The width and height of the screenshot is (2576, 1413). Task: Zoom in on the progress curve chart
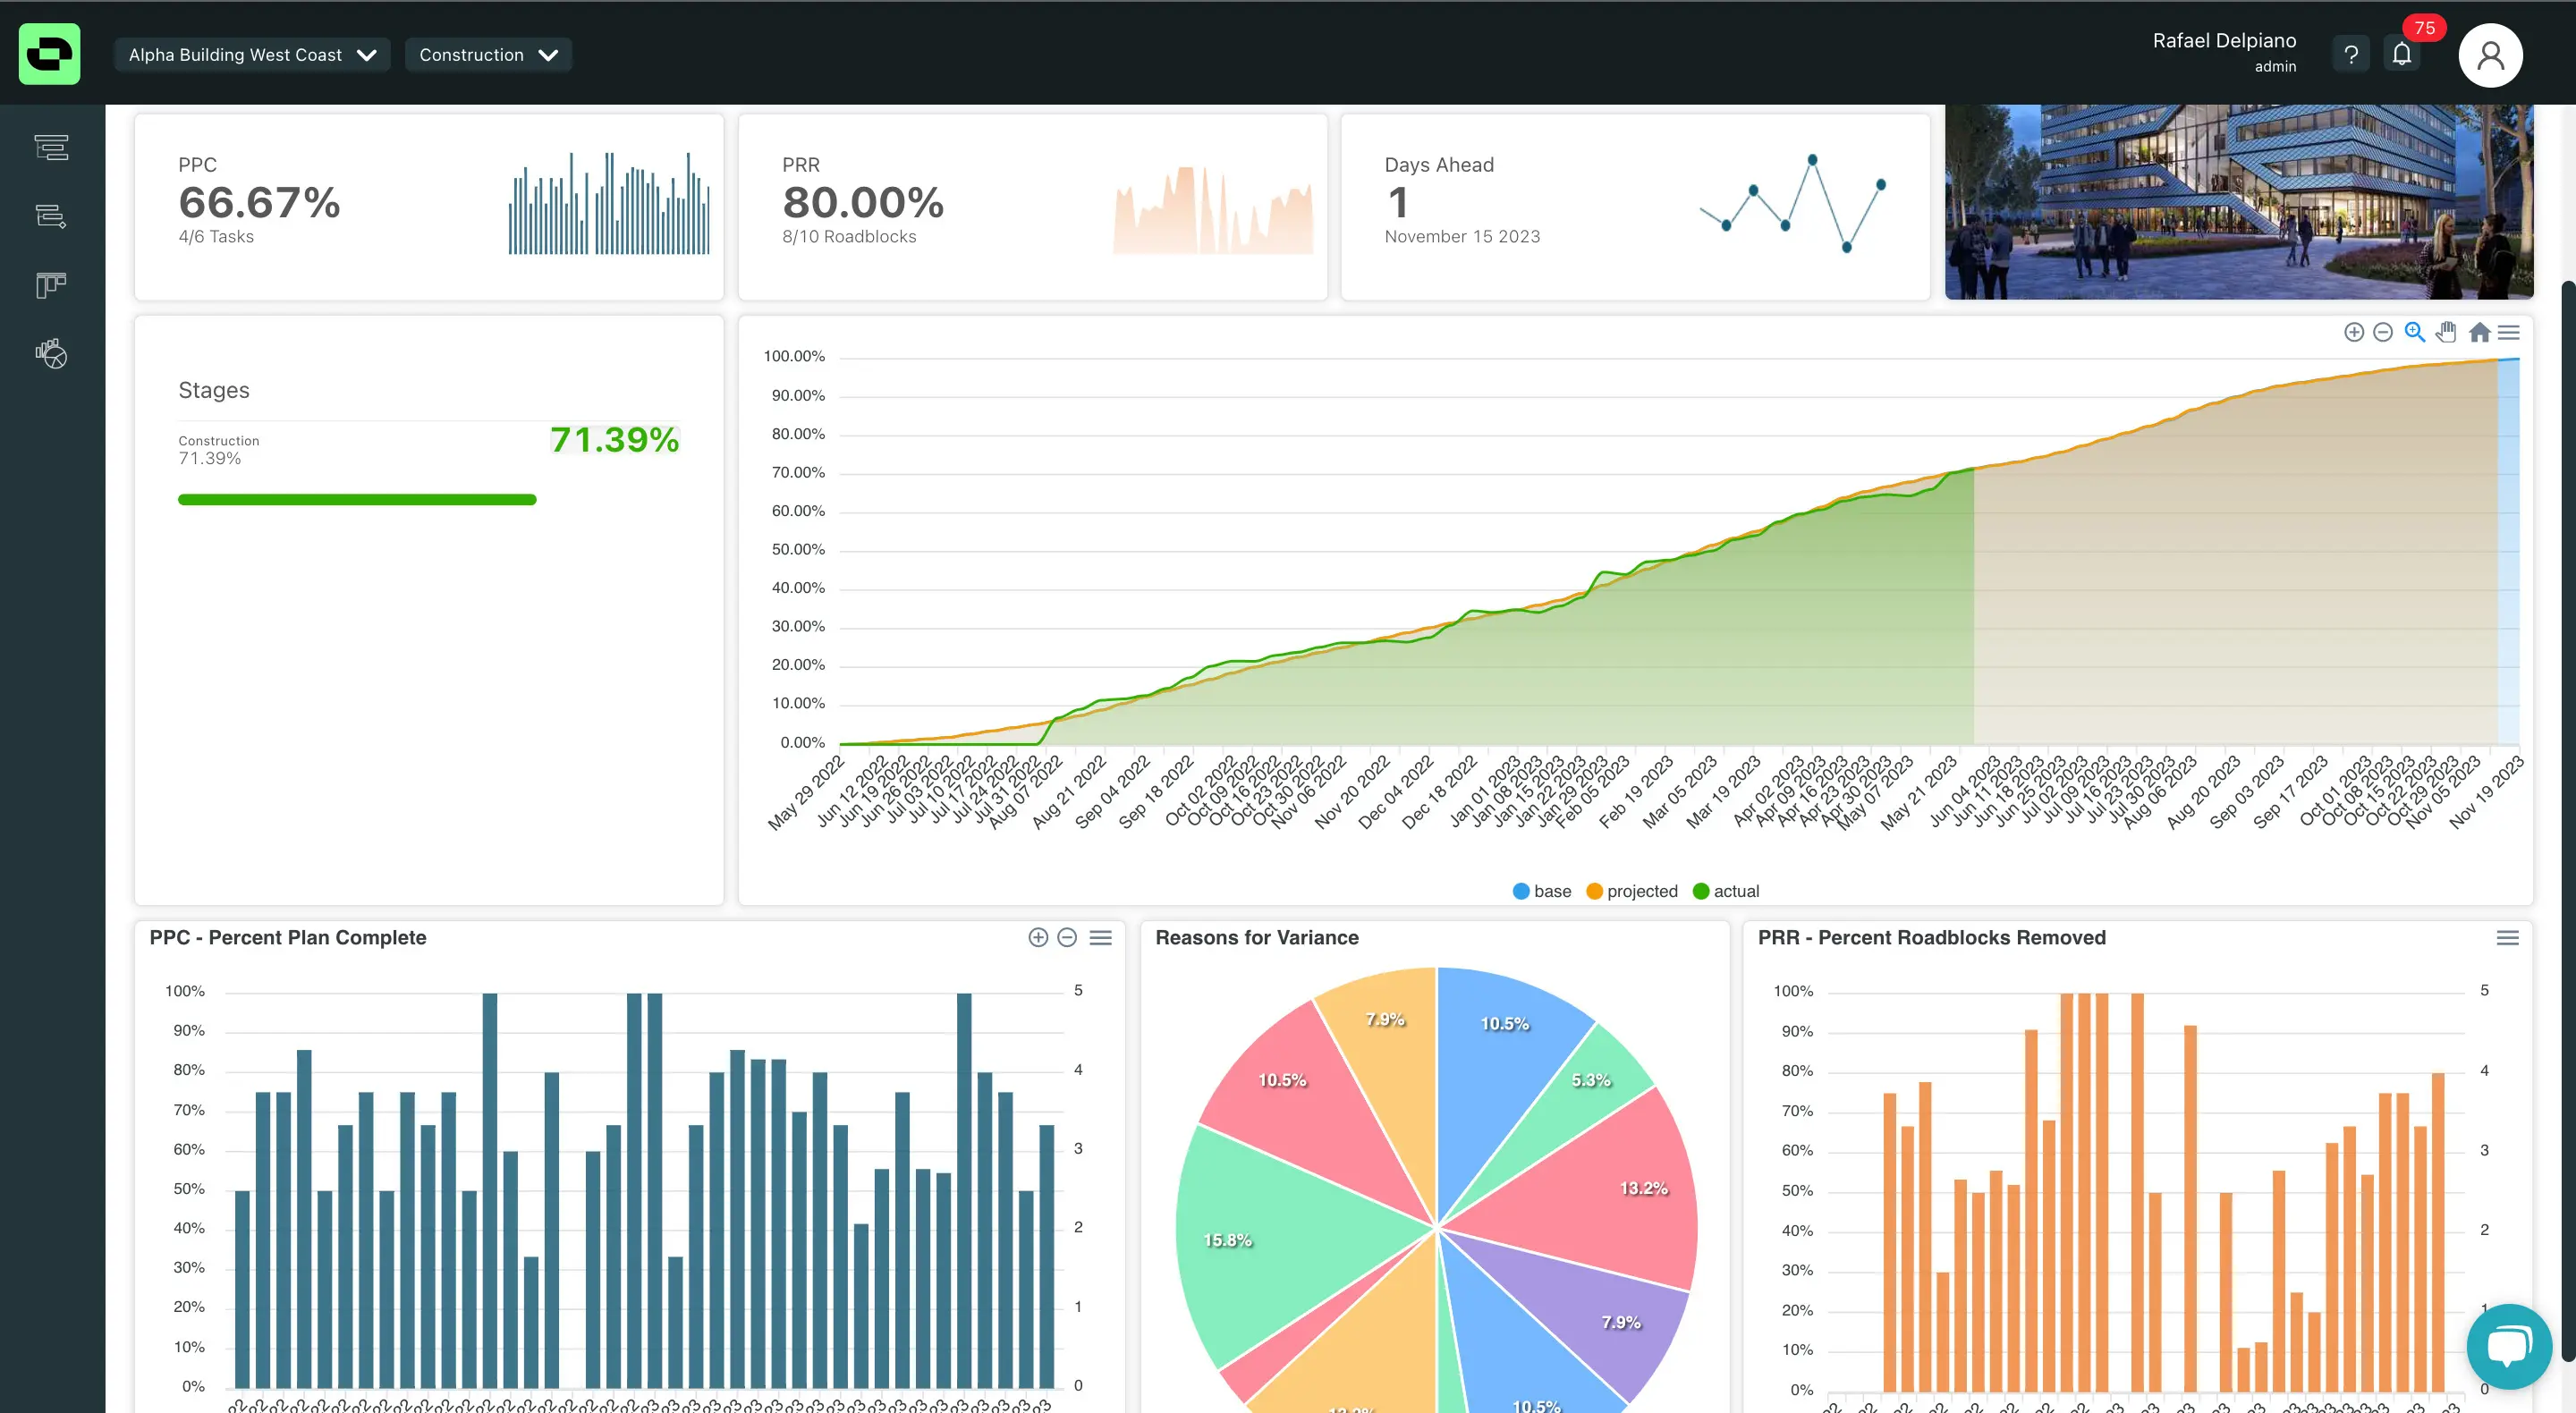[x=2355, y=331]
